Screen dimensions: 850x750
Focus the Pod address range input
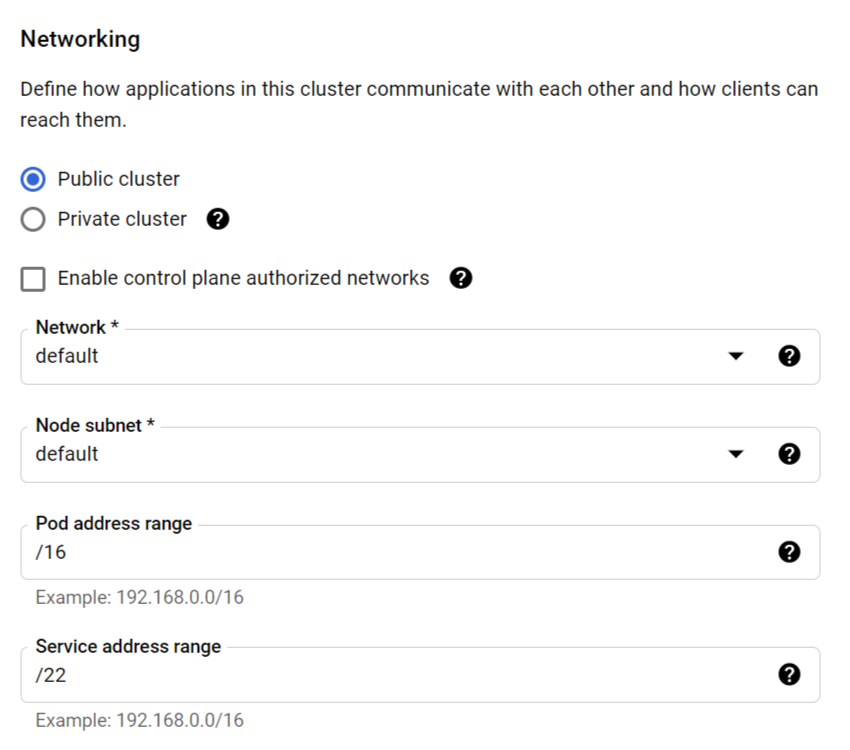pyautogui.click(x=420, y=552)
